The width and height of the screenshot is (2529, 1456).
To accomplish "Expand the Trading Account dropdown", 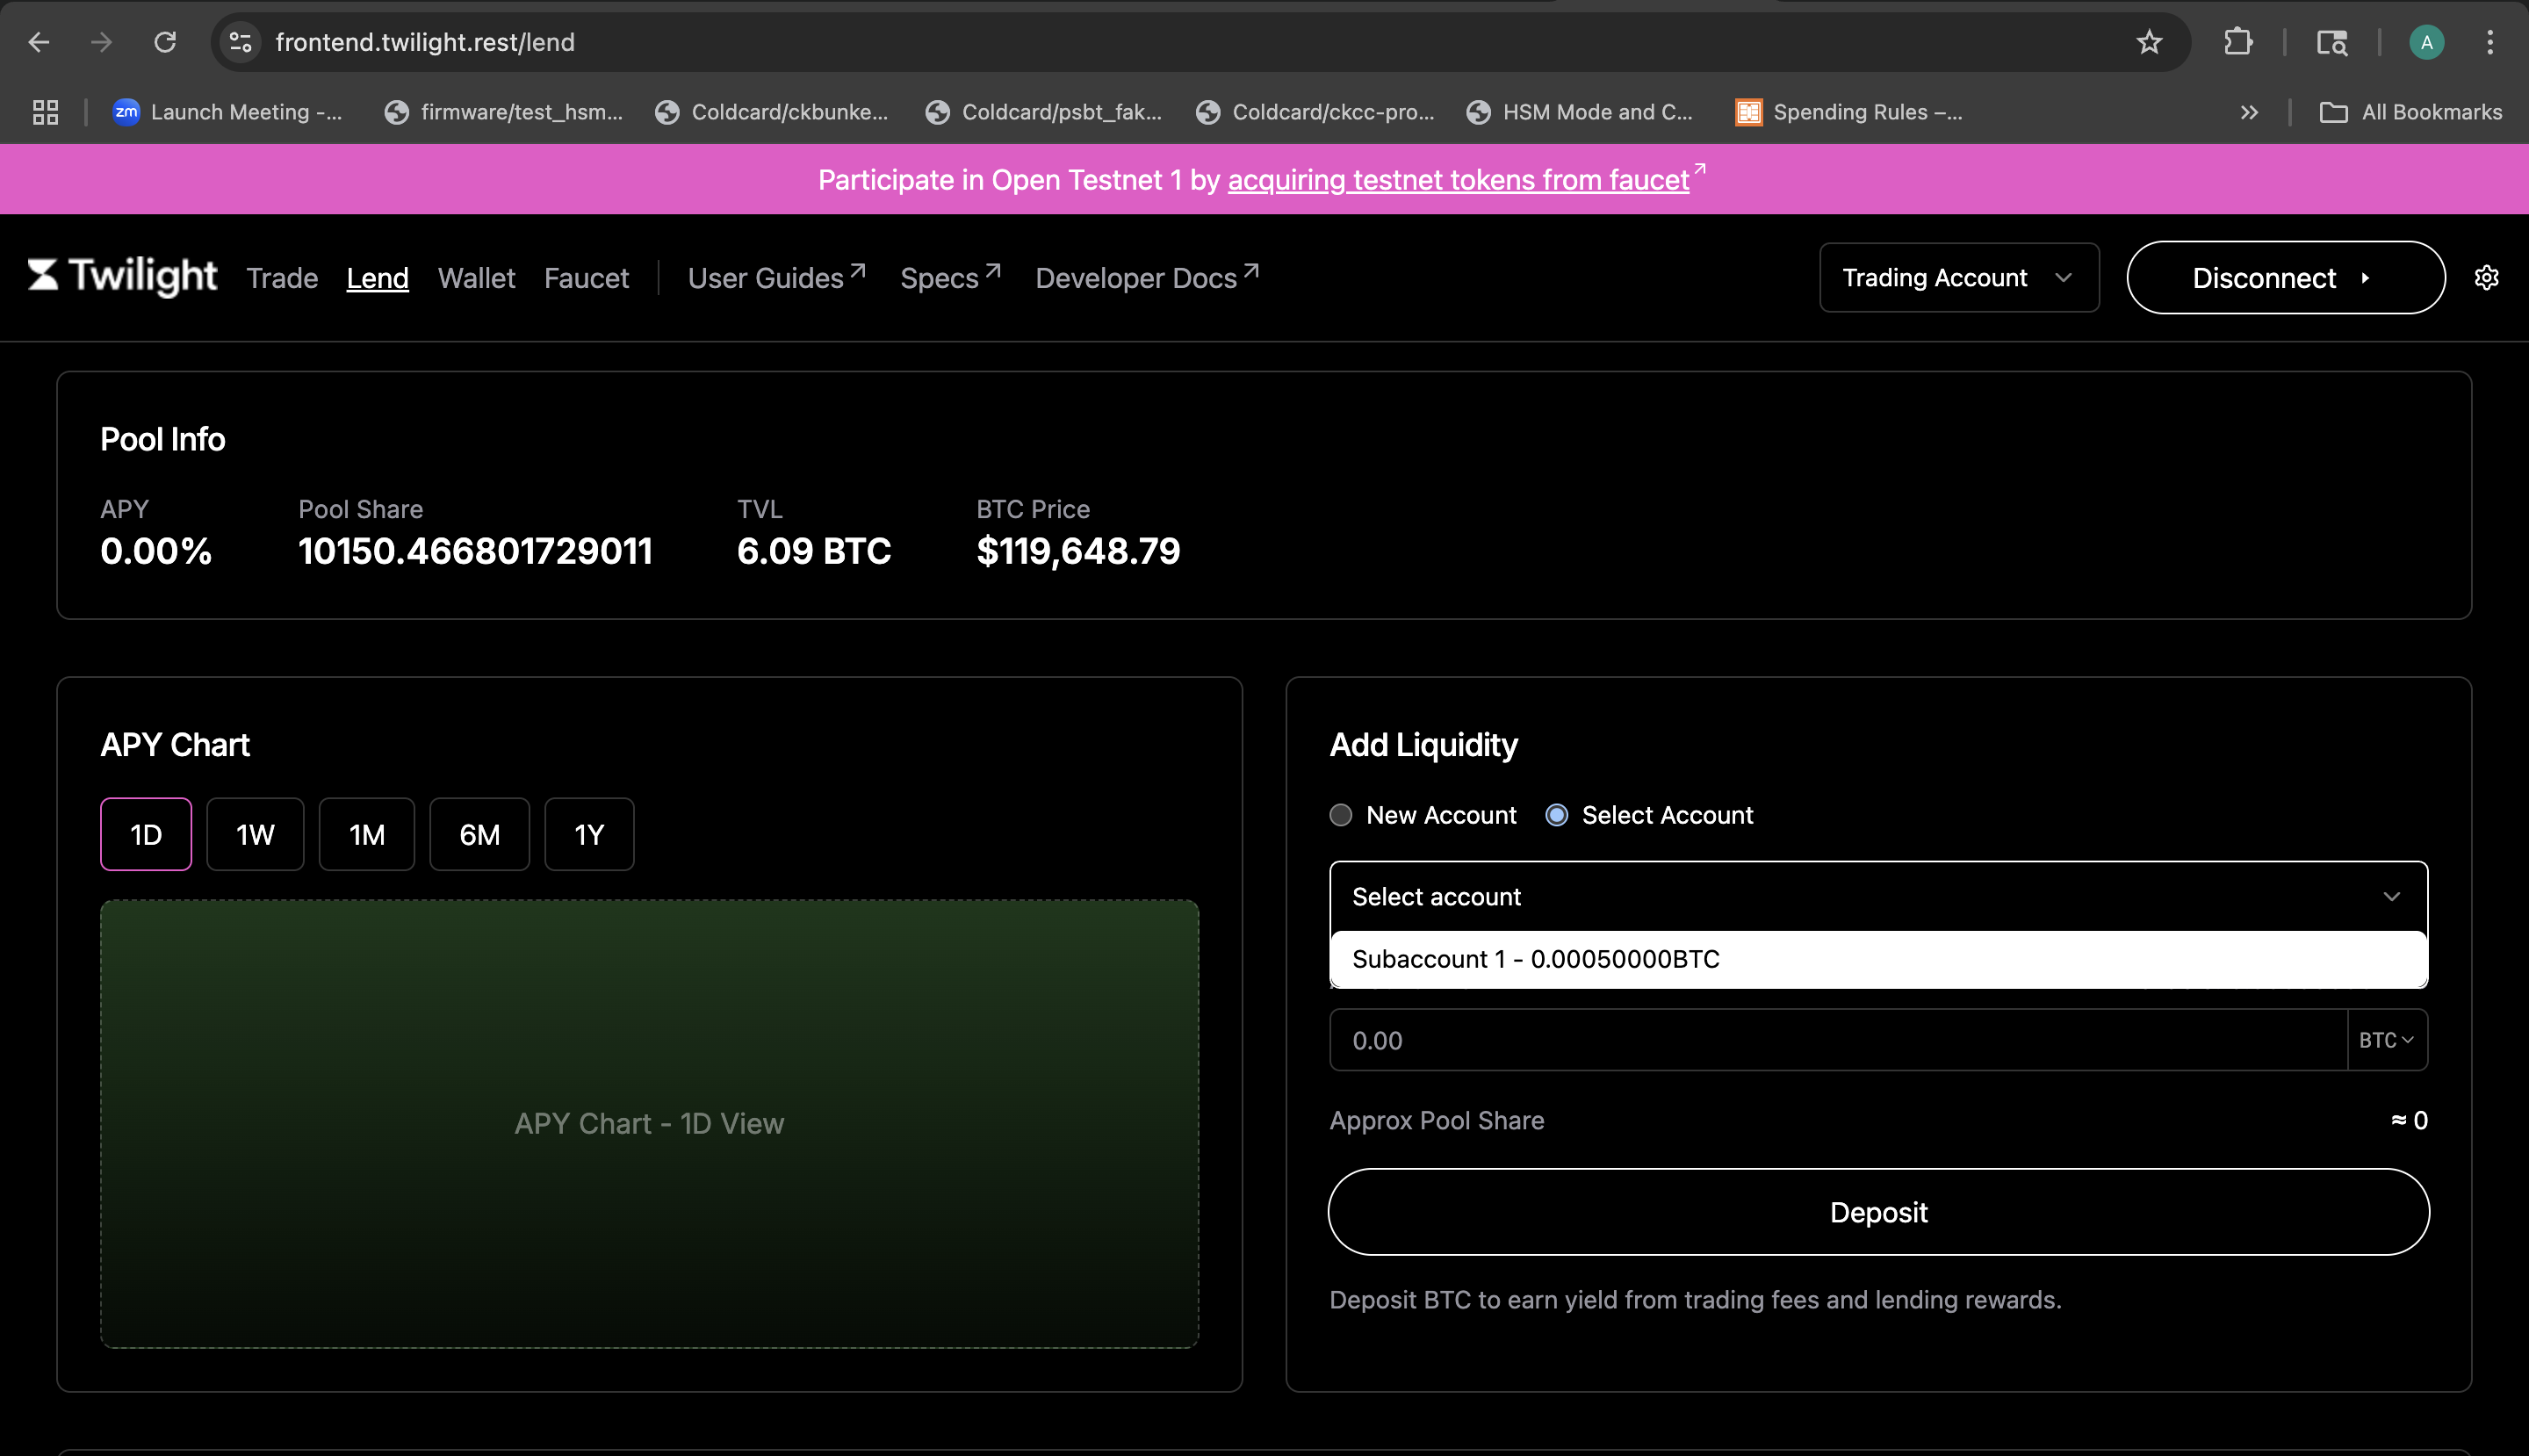I will [1958, 278].
